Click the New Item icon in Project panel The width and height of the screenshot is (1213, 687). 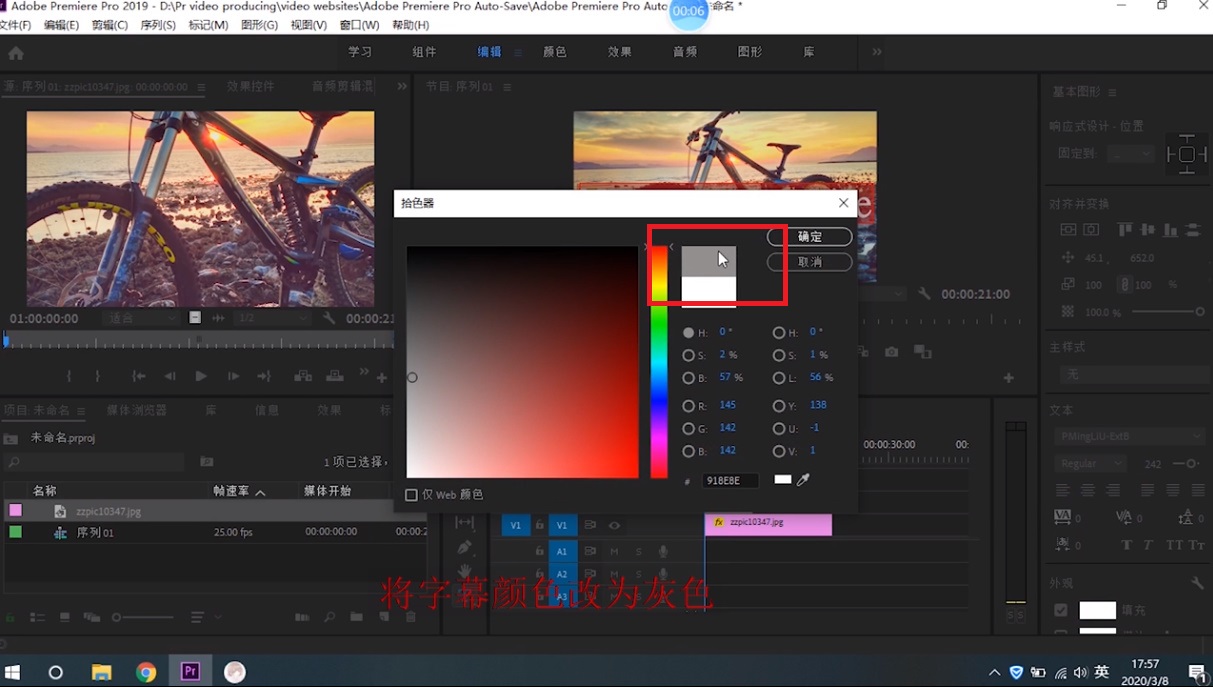[x=383, y=618]
